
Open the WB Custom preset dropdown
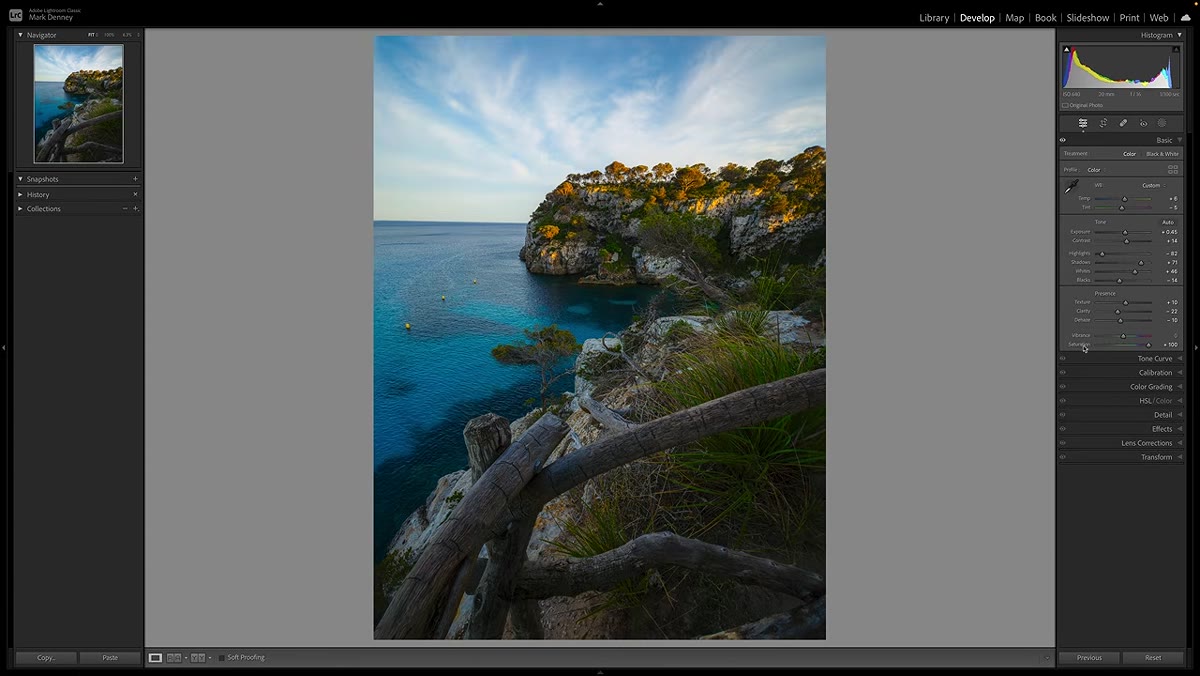coord(1154,185)
